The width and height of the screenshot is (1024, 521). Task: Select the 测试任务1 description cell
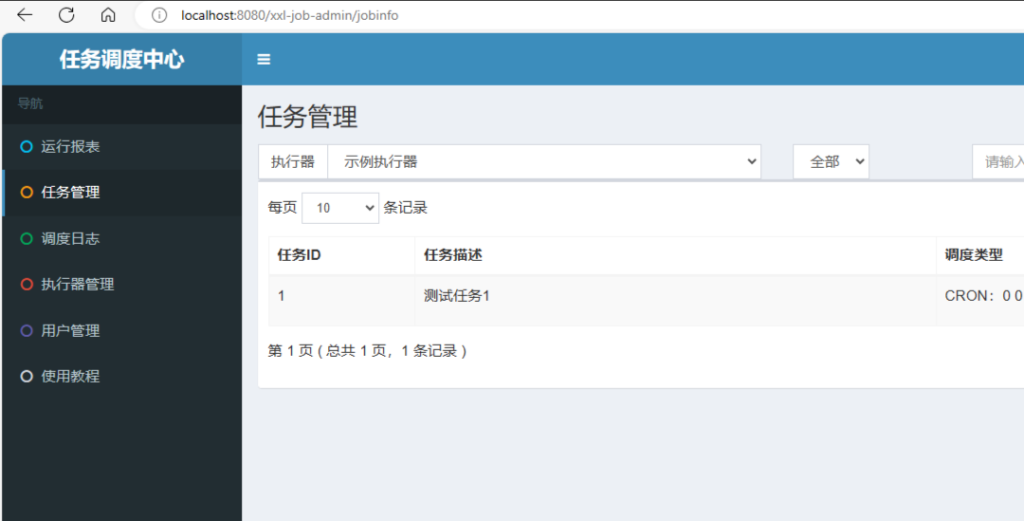675,300
